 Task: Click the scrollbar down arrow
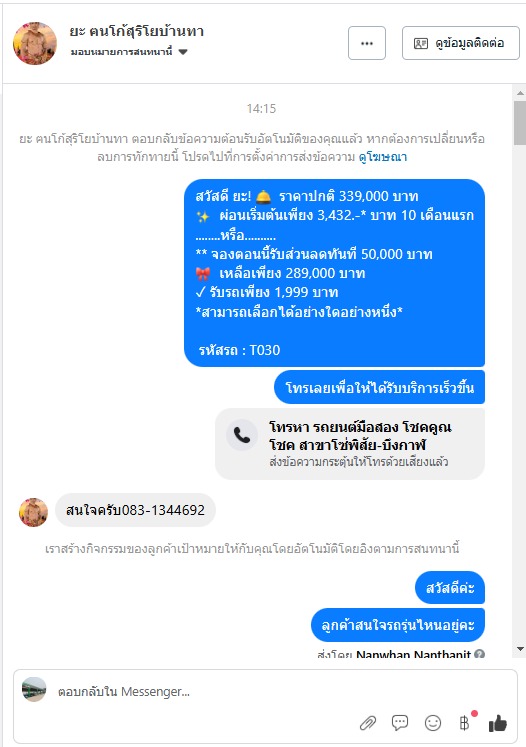coord(520,649)
